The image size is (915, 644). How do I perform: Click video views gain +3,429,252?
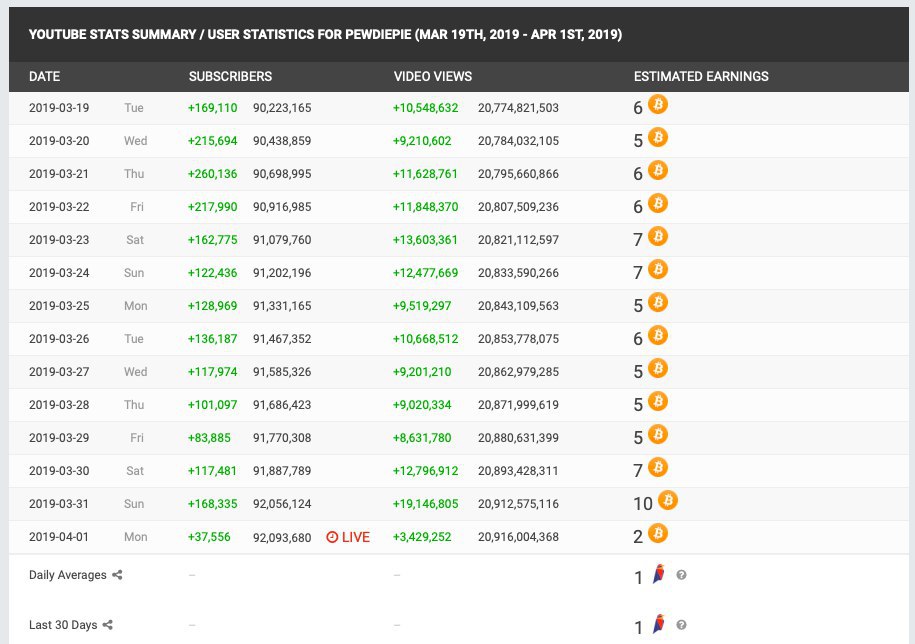[x=422, y=537]
